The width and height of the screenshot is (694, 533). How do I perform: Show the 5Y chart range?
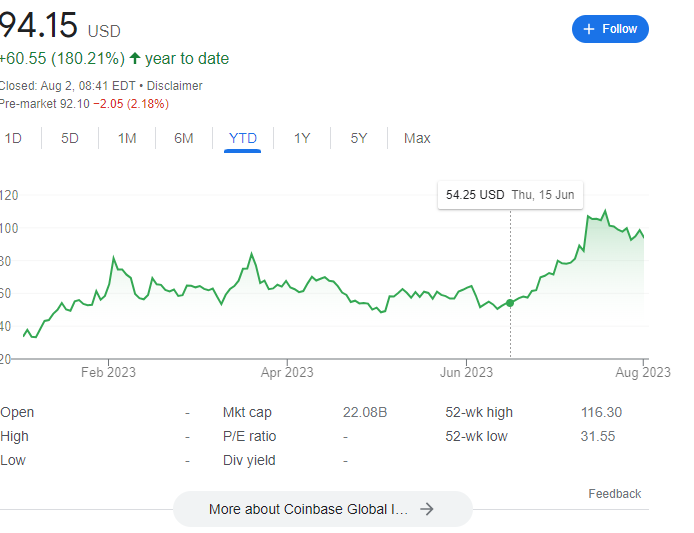359,138
